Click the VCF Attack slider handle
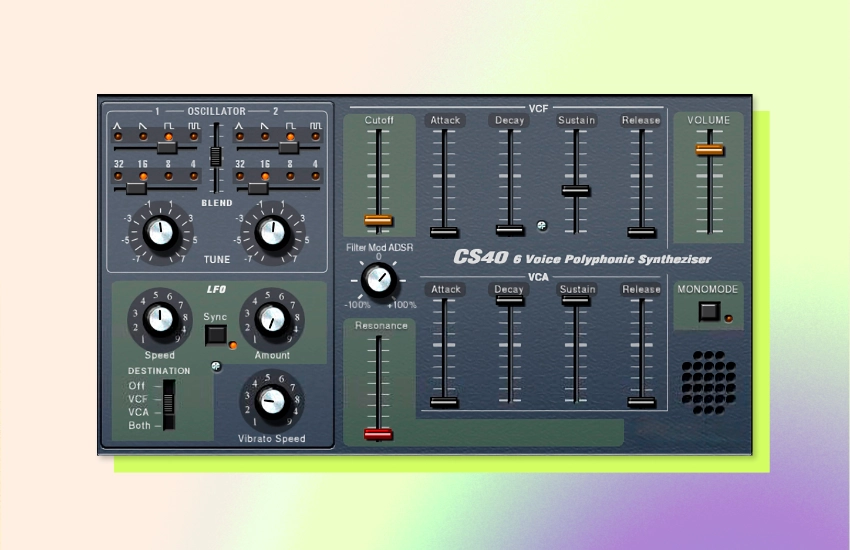 (445, 232)
